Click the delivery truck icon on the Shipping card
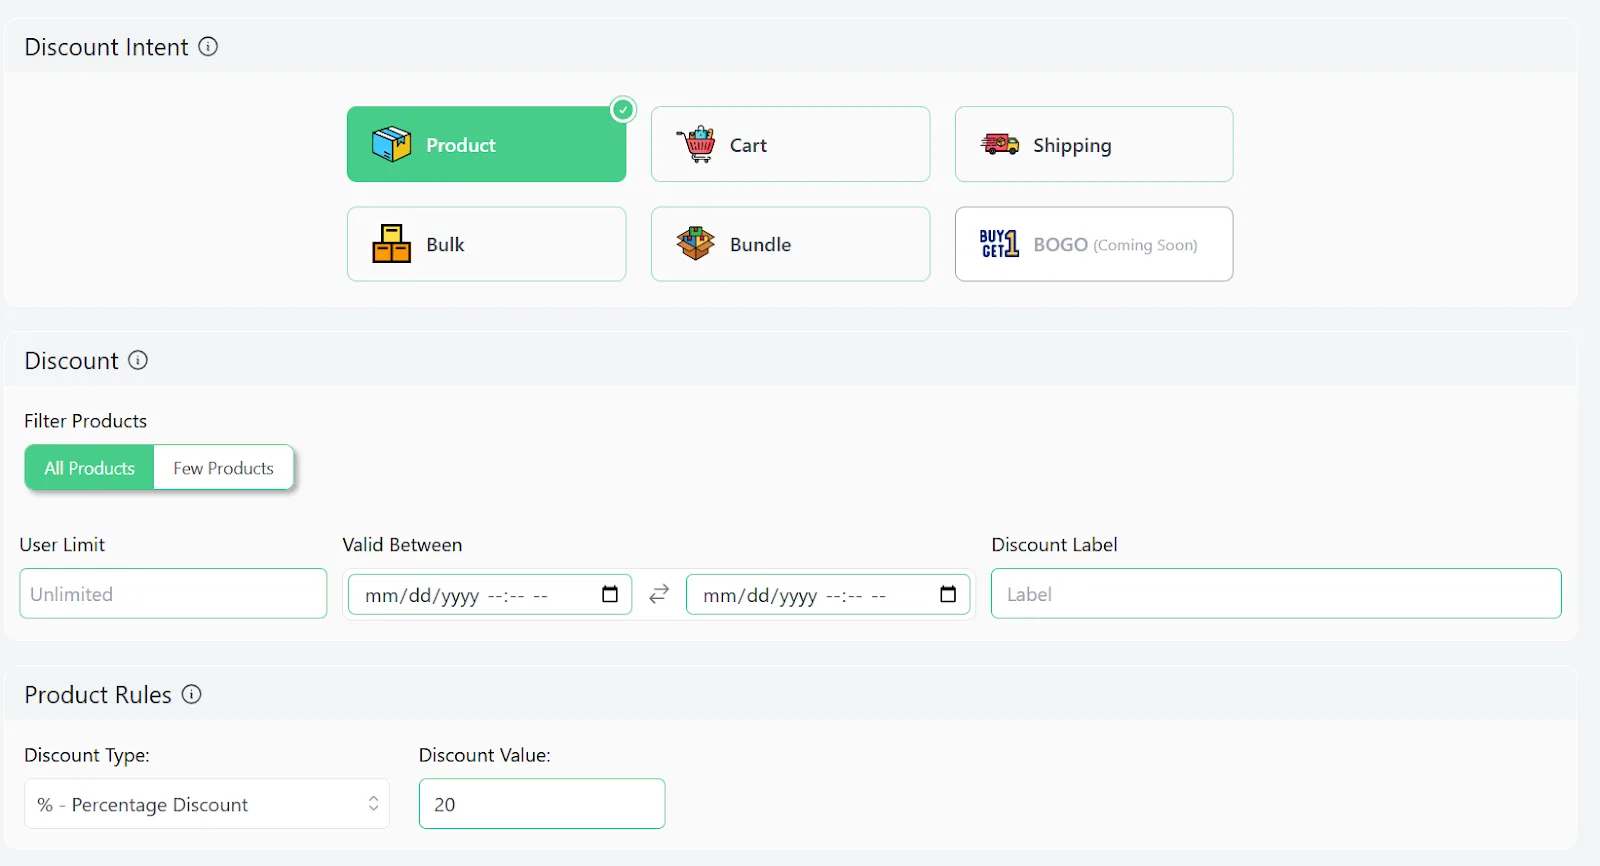 tap(999, 144)
